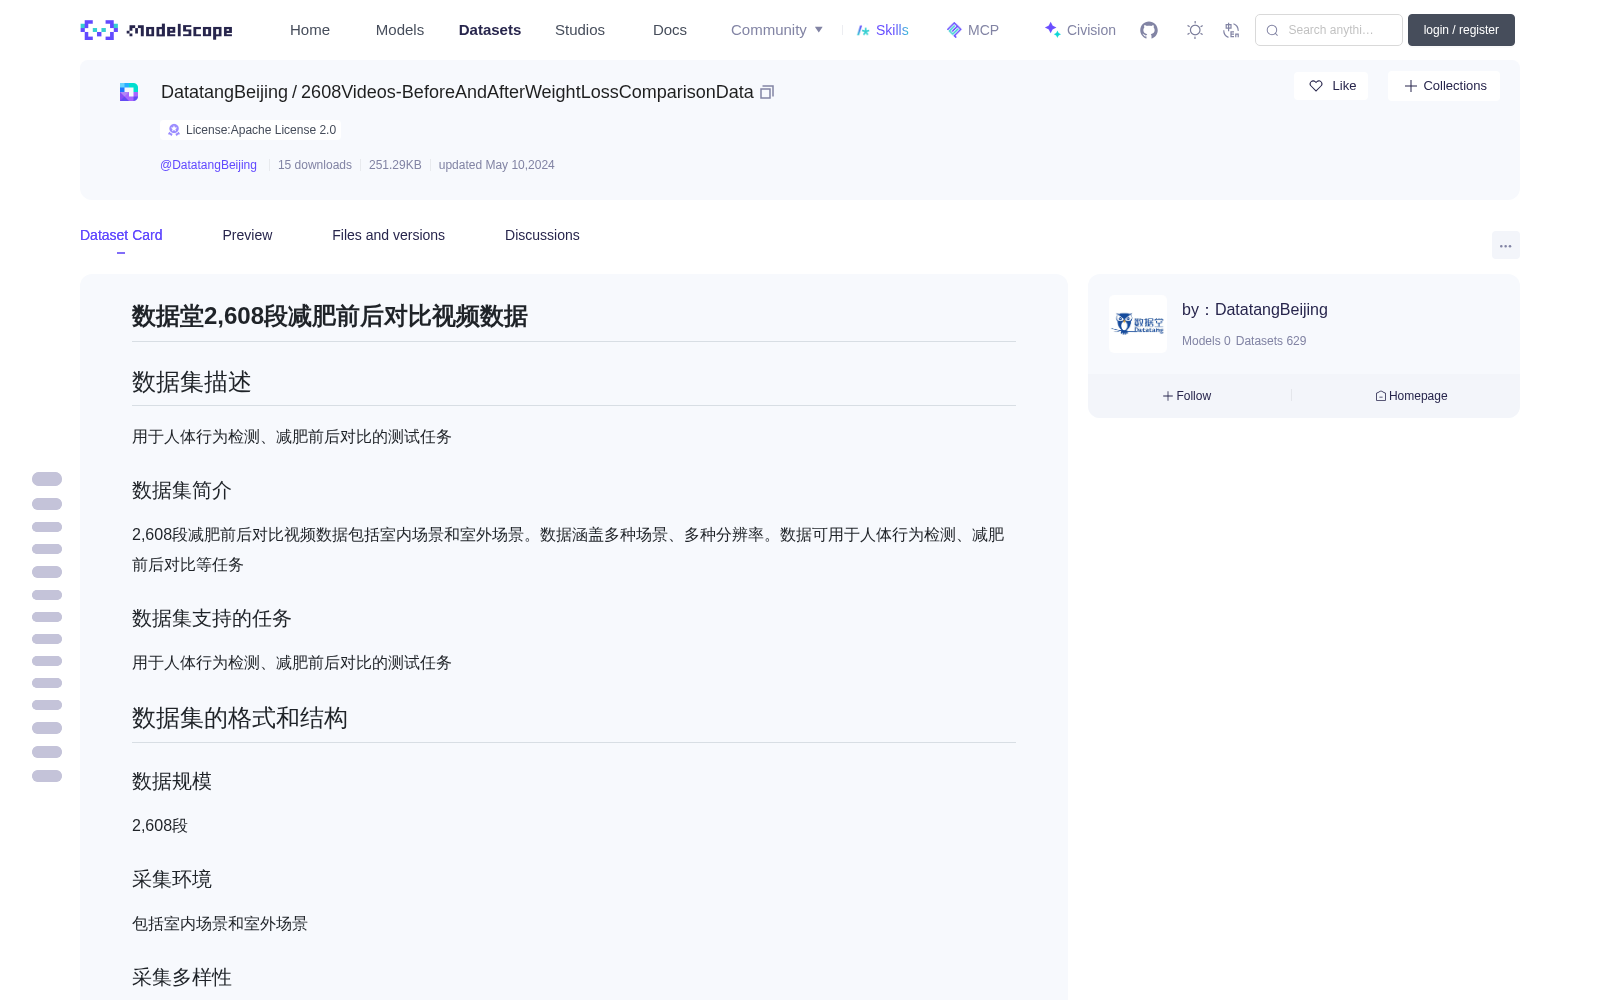Viewport: 1600px width, 1000px height.
Task: Click the DatatangBeijing owl avatar
Action: 1138,324
